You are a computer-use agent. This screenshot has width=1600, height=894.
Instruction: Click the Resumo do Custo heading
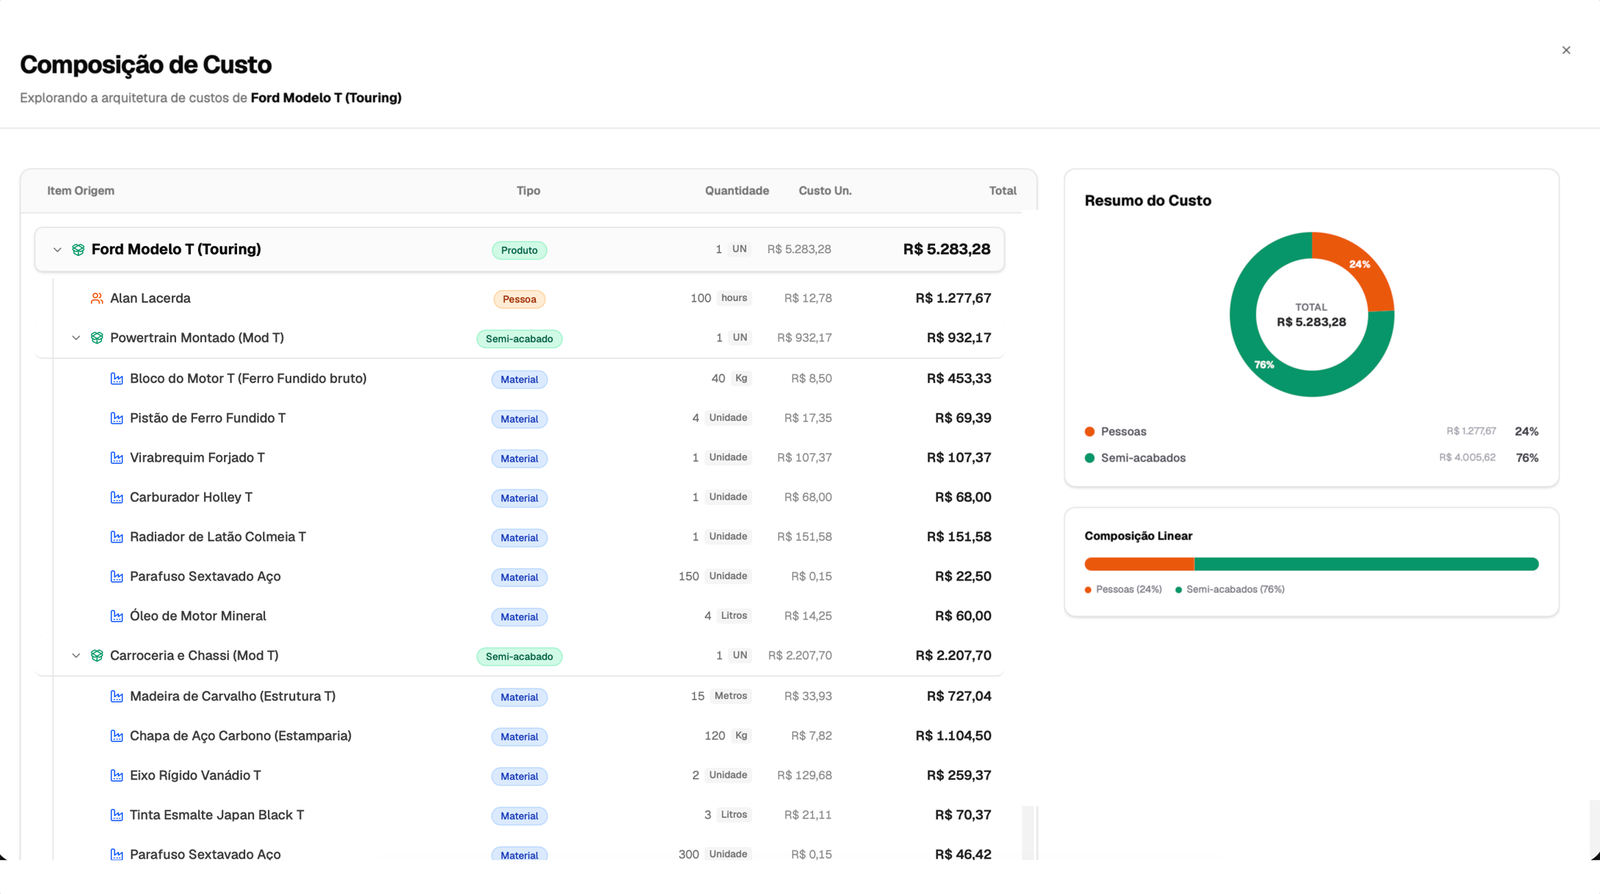[x=1148, y=201]
